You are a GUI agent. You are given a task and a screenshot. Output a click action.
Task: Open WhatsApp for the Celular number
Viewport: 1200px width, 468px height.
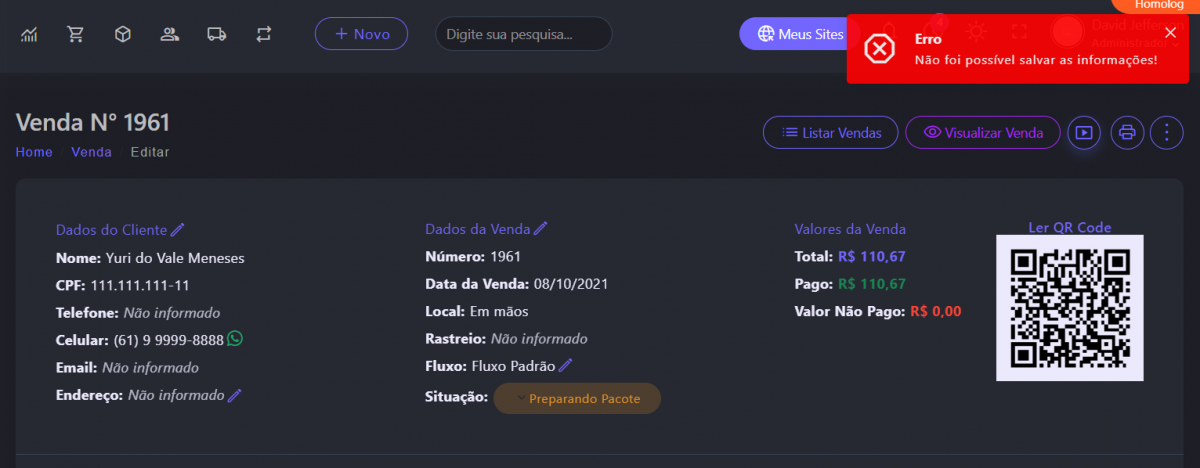point(235,339)
